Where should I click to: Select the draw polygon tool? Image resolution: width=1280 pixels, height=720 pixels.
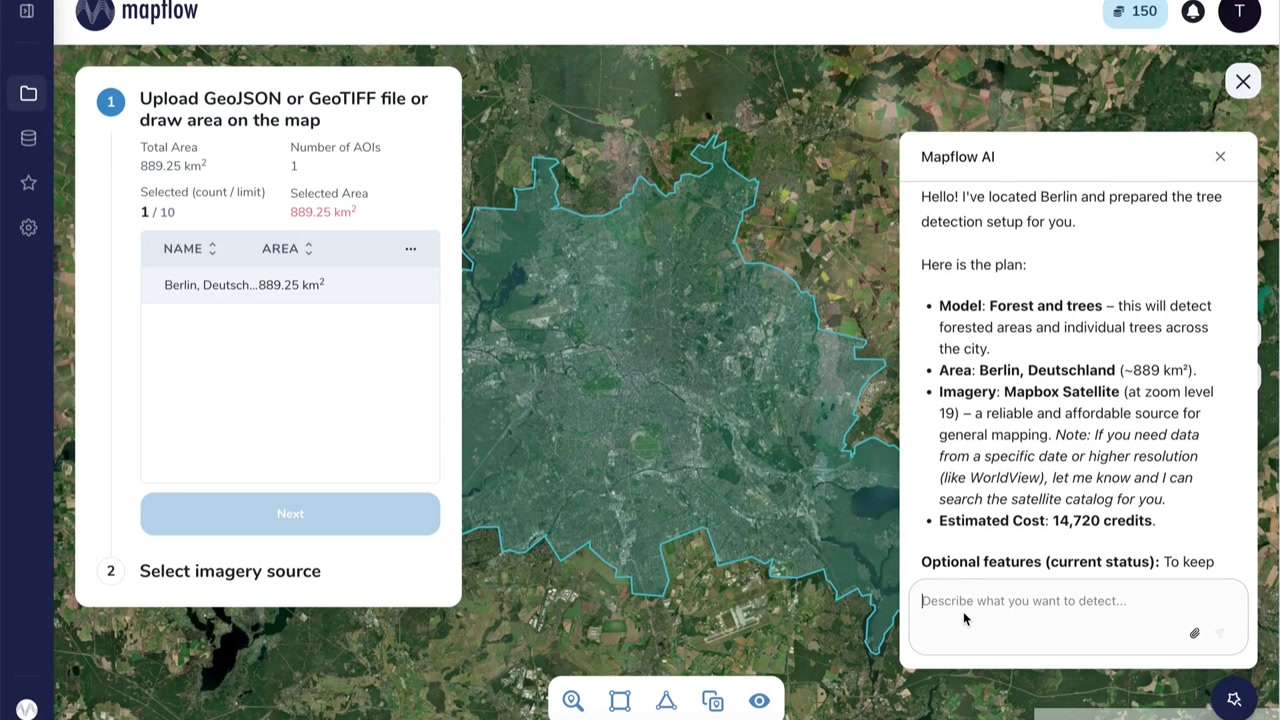[666, 701]
